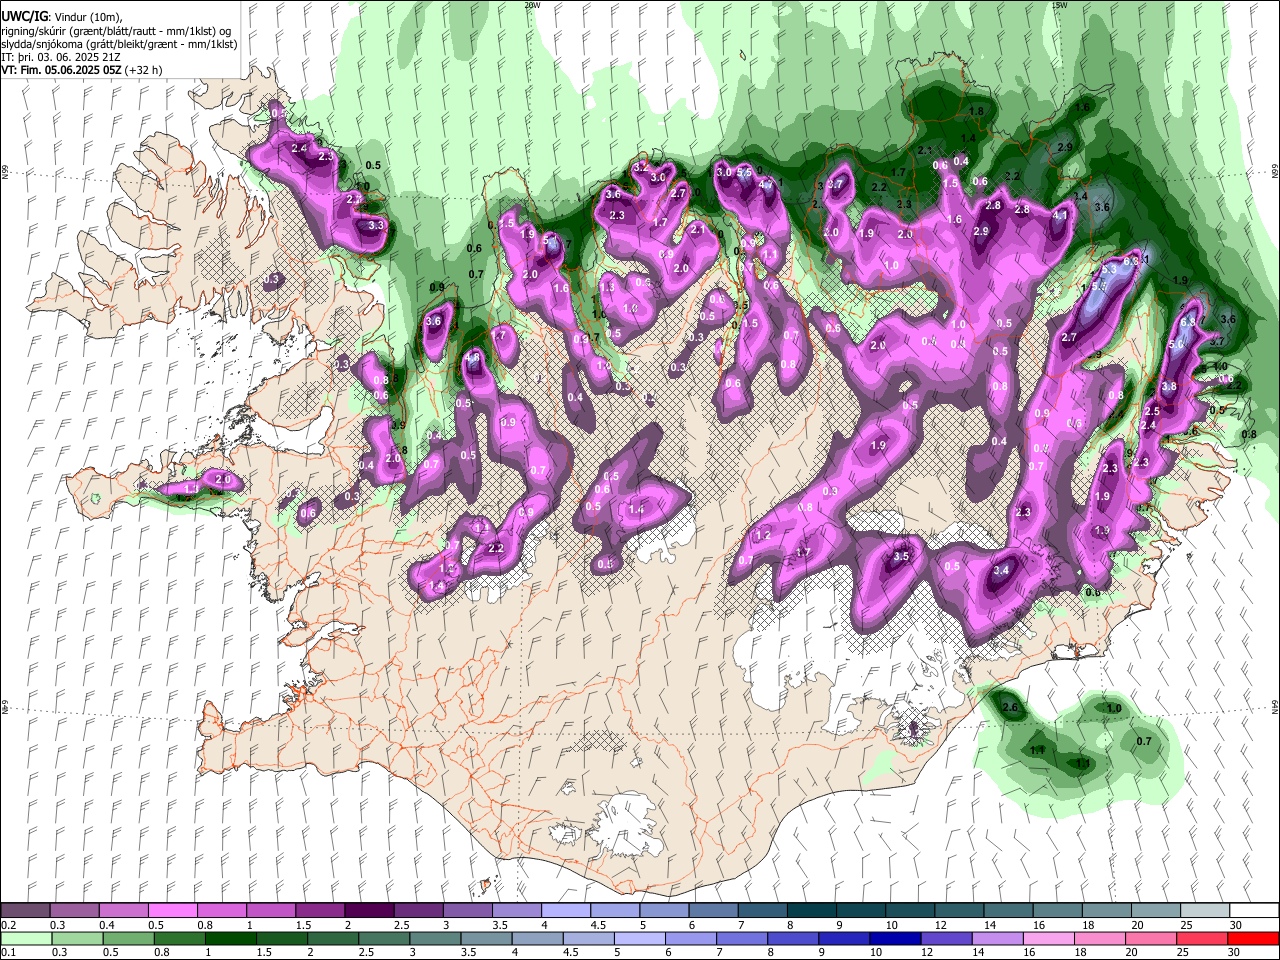This screenshot has height=960, width=1280.
Task: Select the pale green swatch above the 0.1 value
Action: coord(25,938)
